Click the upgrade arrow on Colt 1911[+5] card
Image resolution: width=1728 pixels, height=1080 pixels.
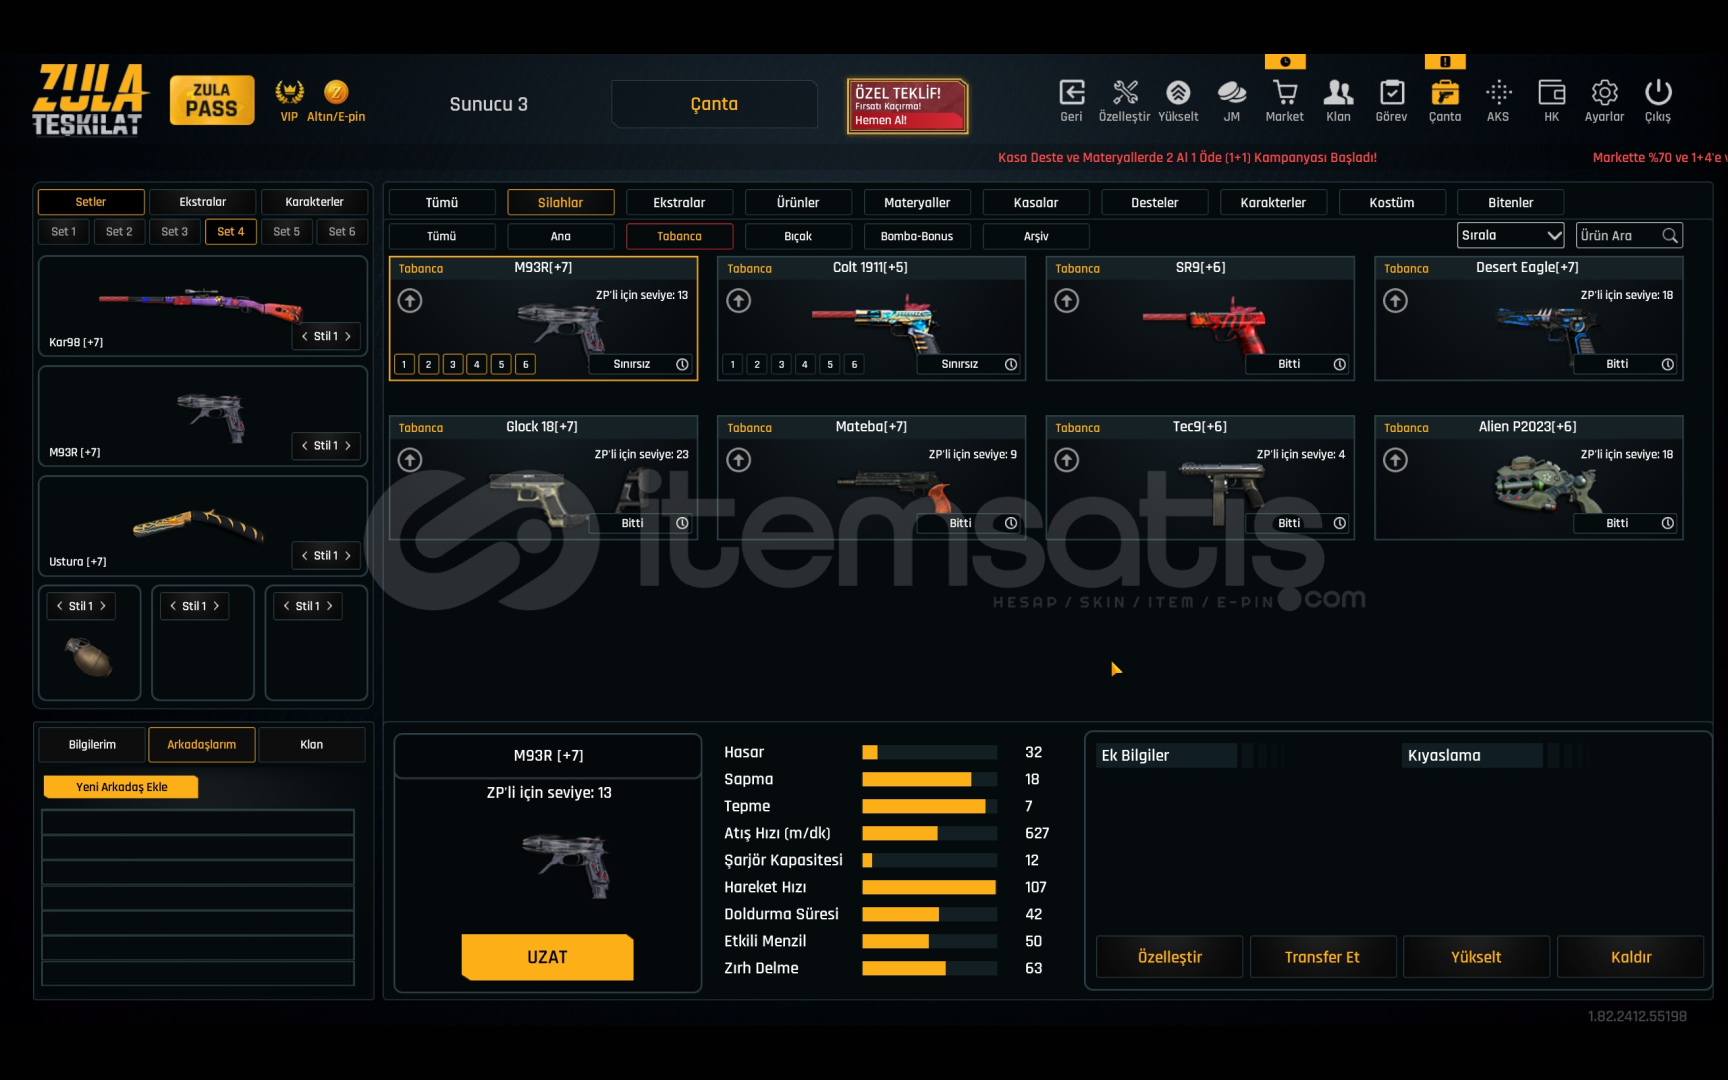coord(739,300)
